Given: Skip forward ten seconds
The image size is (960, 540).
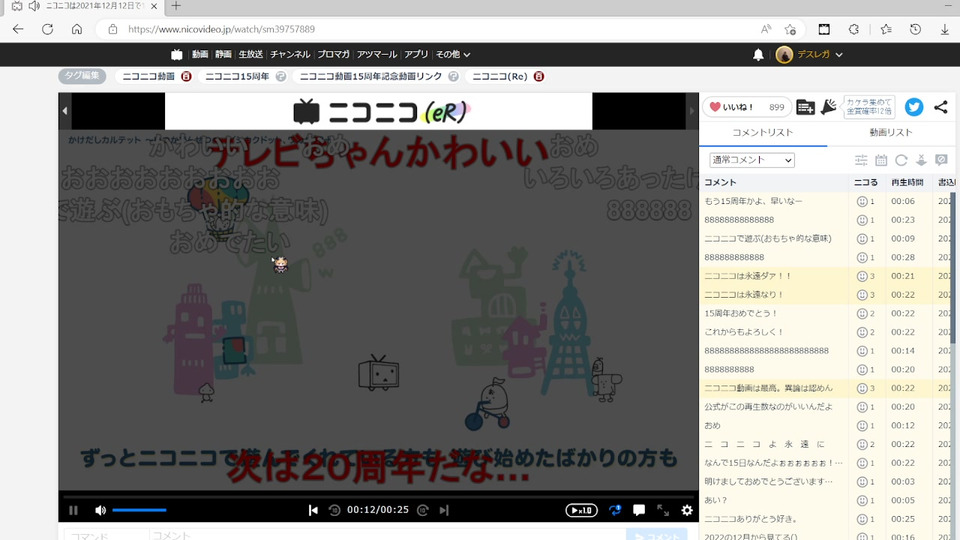Looking at the screenshot, I should tap(422, 510).
